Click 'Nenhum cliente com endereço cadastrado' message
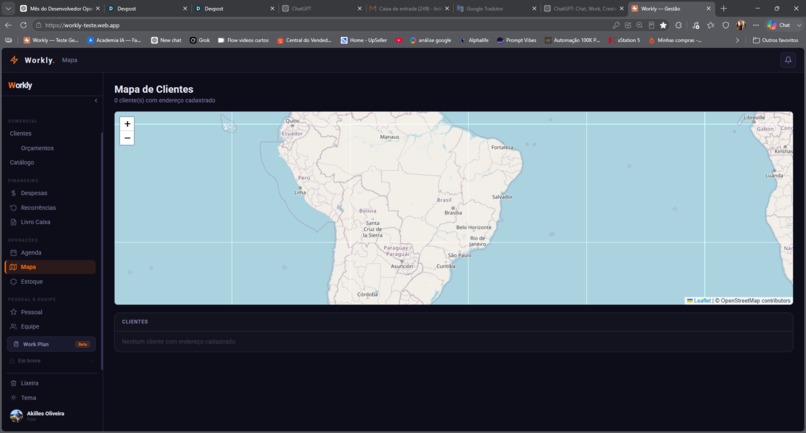 tap(179, 341)
